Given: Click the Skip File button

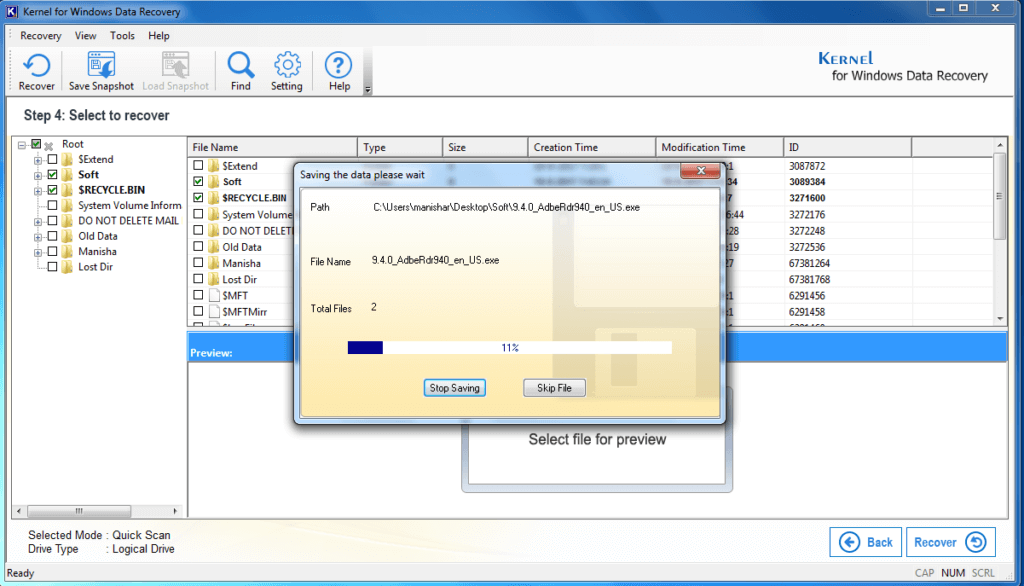Looking at the screenshot, I should click(554, 387).
